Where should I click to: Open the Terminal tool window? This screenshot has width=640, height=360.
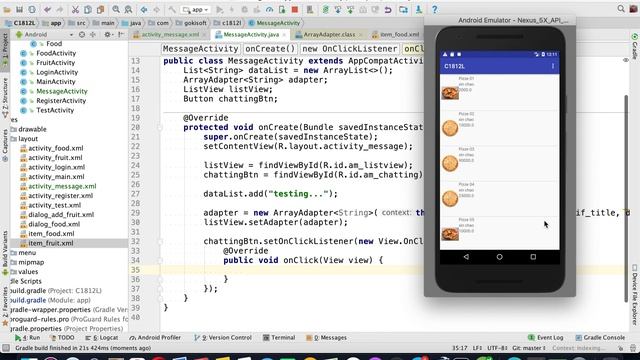click(279, 338)
